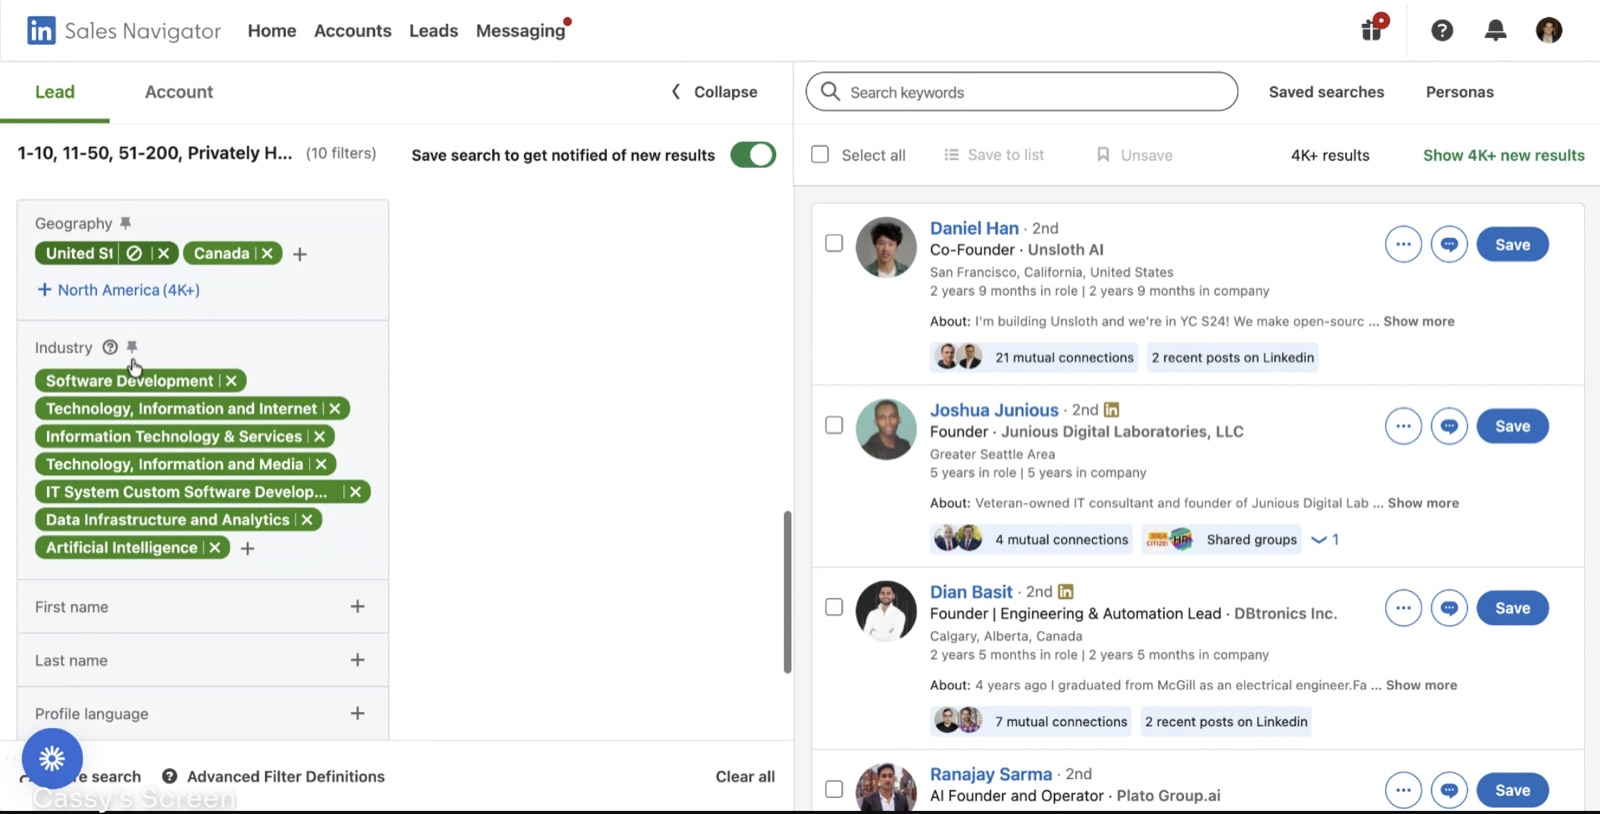
Task: Select Dian Basit's checkbox
Action: click(x=834, y=607)
